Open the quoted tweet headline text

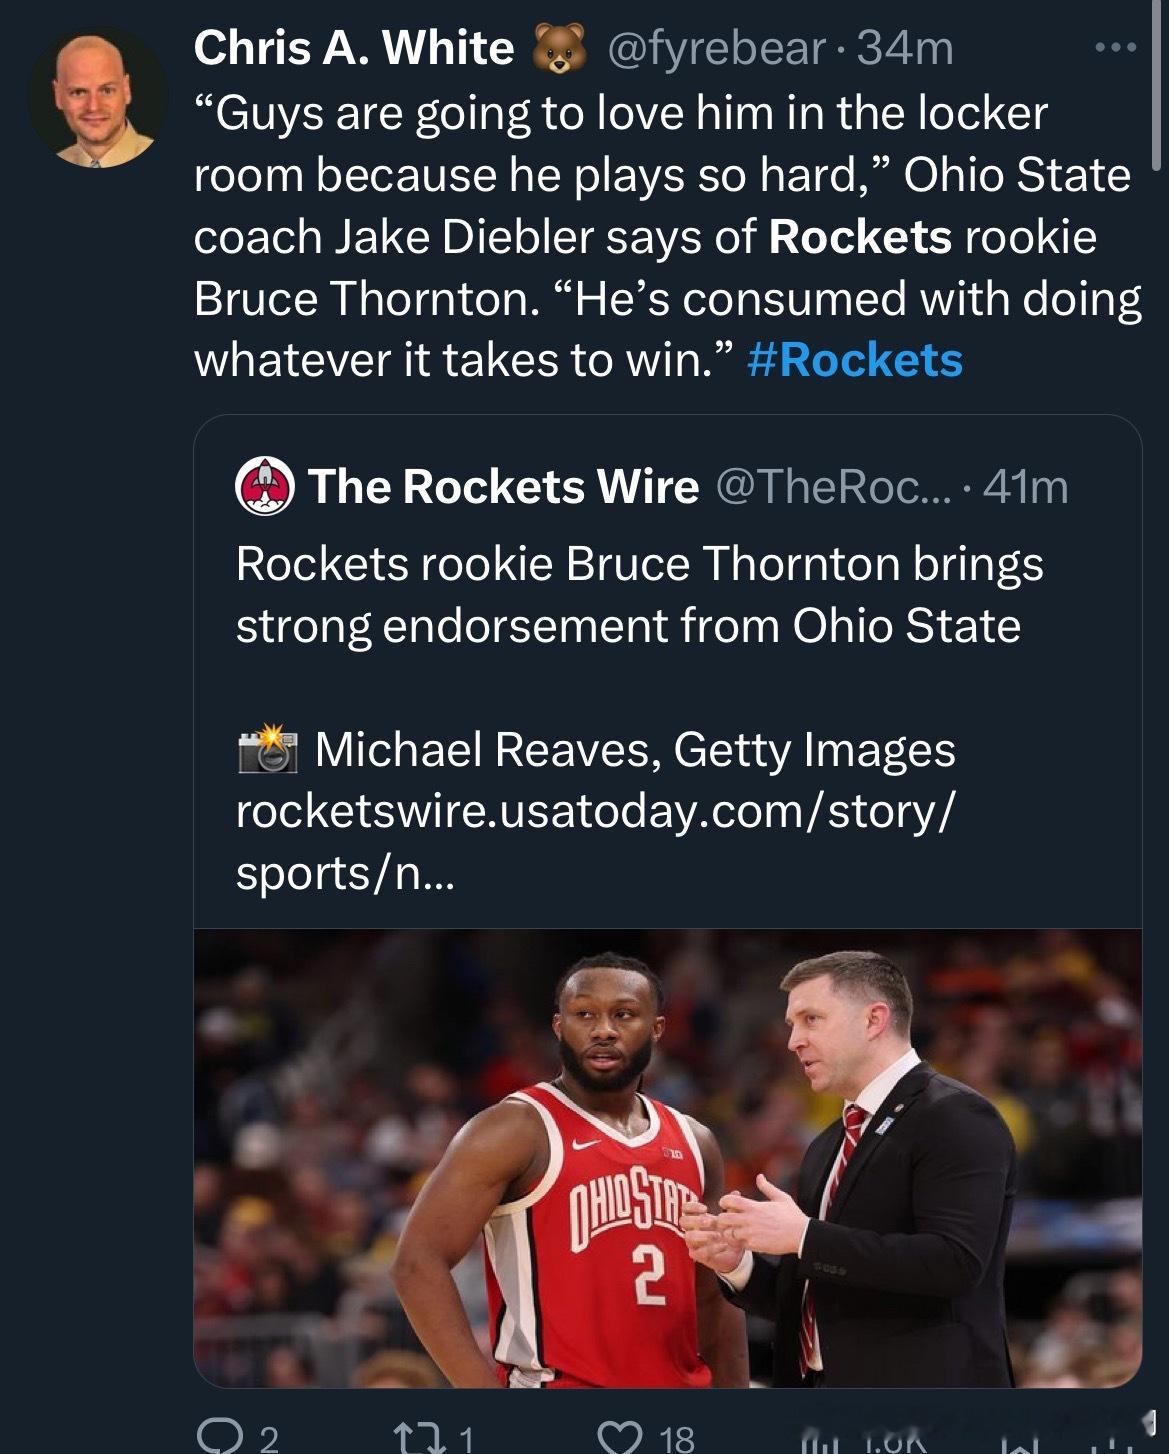[x=639, y=595]
